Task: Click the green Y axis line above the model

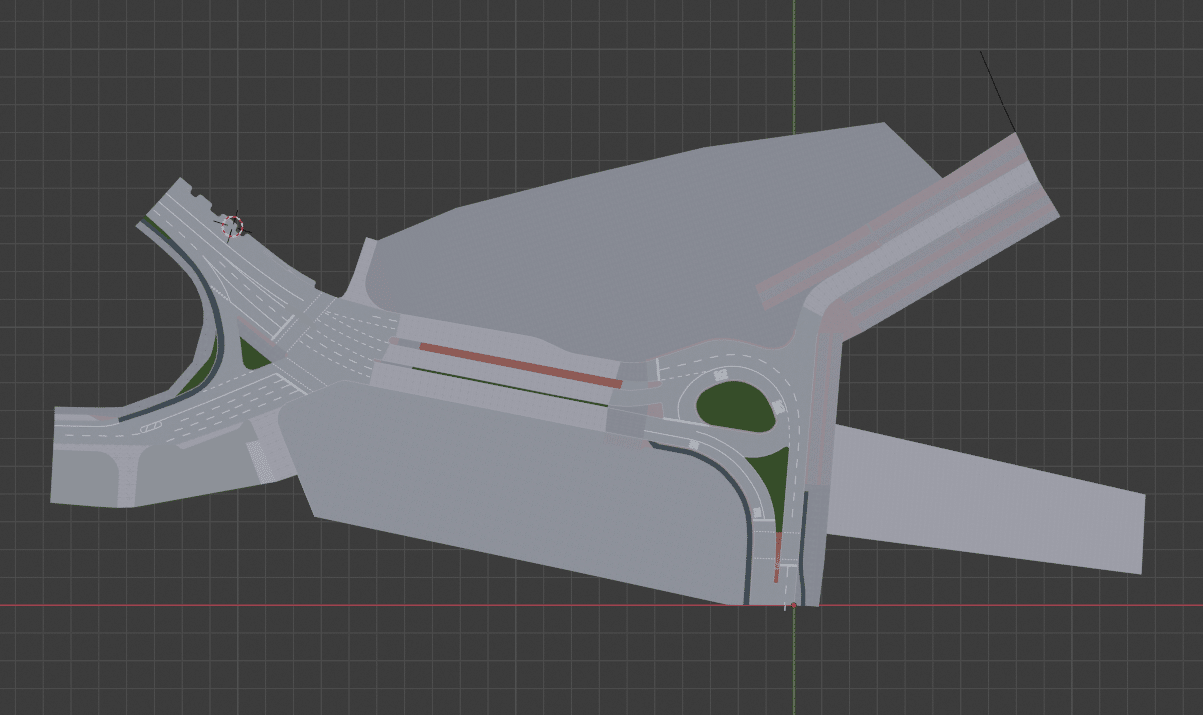Action: pyautogui.click(x=794, y=60)
